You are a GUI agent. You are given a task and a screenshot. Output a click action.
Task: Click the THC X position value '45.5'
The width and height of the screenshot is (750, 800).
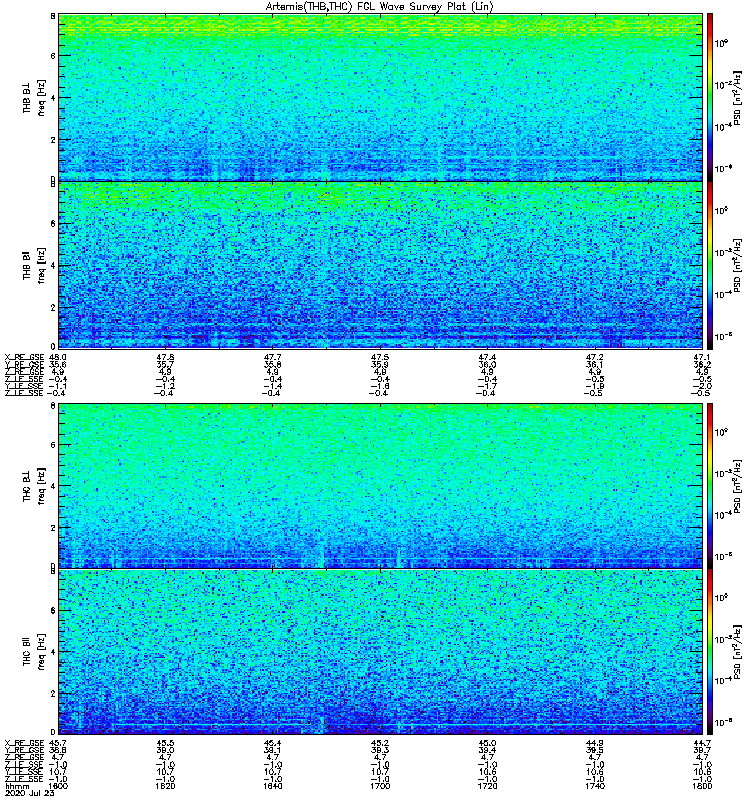(165, 743)
